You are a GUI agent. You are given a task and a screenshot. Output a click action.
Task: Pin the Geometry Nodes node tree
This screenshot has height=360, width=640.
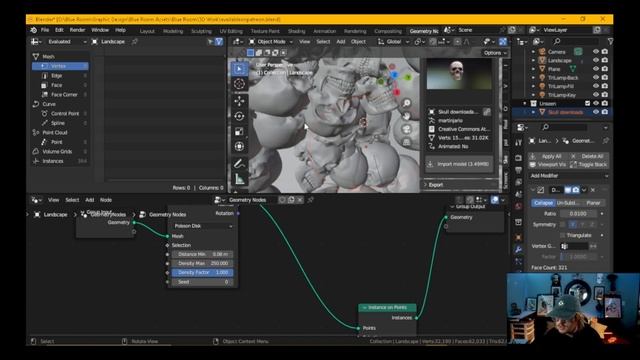tap(310, 200)
